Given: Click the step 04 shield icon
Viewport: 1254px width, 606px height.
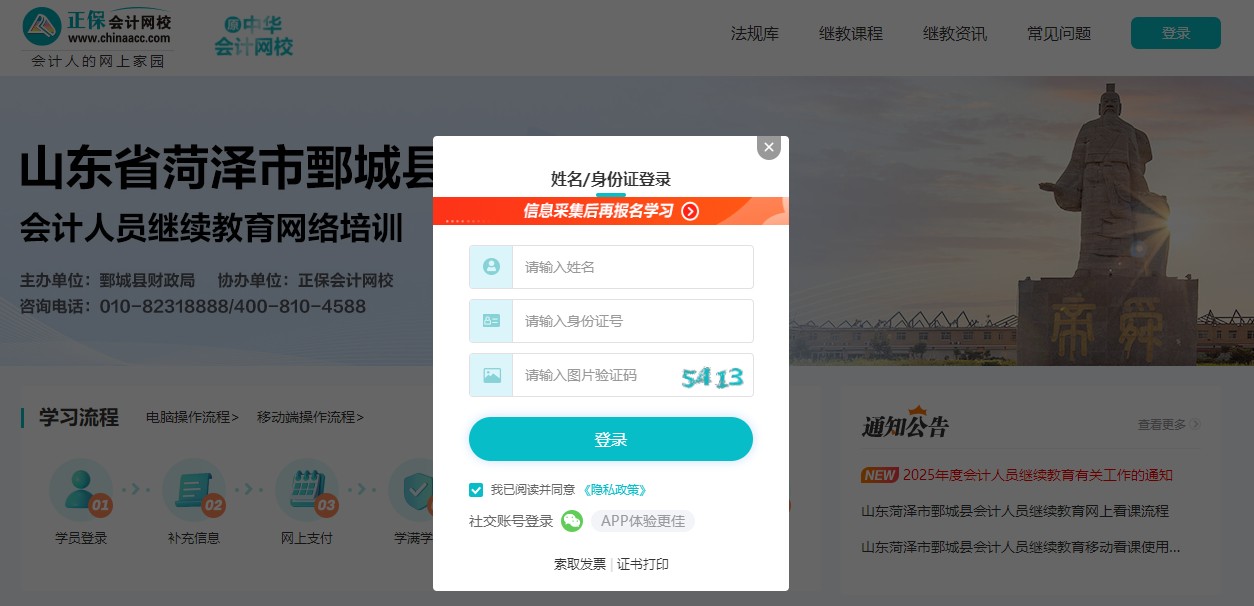Looking at the screenshot, I should (420, 489).
